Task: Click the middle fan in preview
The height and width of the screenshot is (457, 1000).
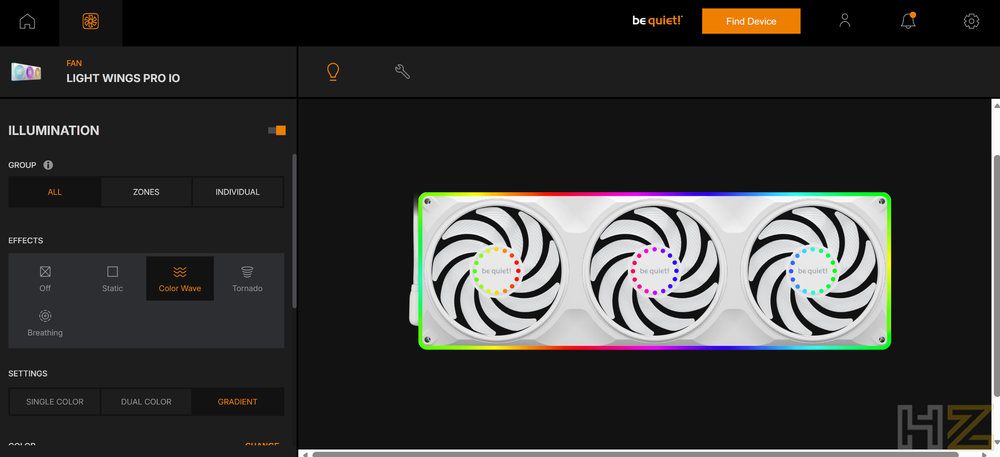Action: point(654,270)
